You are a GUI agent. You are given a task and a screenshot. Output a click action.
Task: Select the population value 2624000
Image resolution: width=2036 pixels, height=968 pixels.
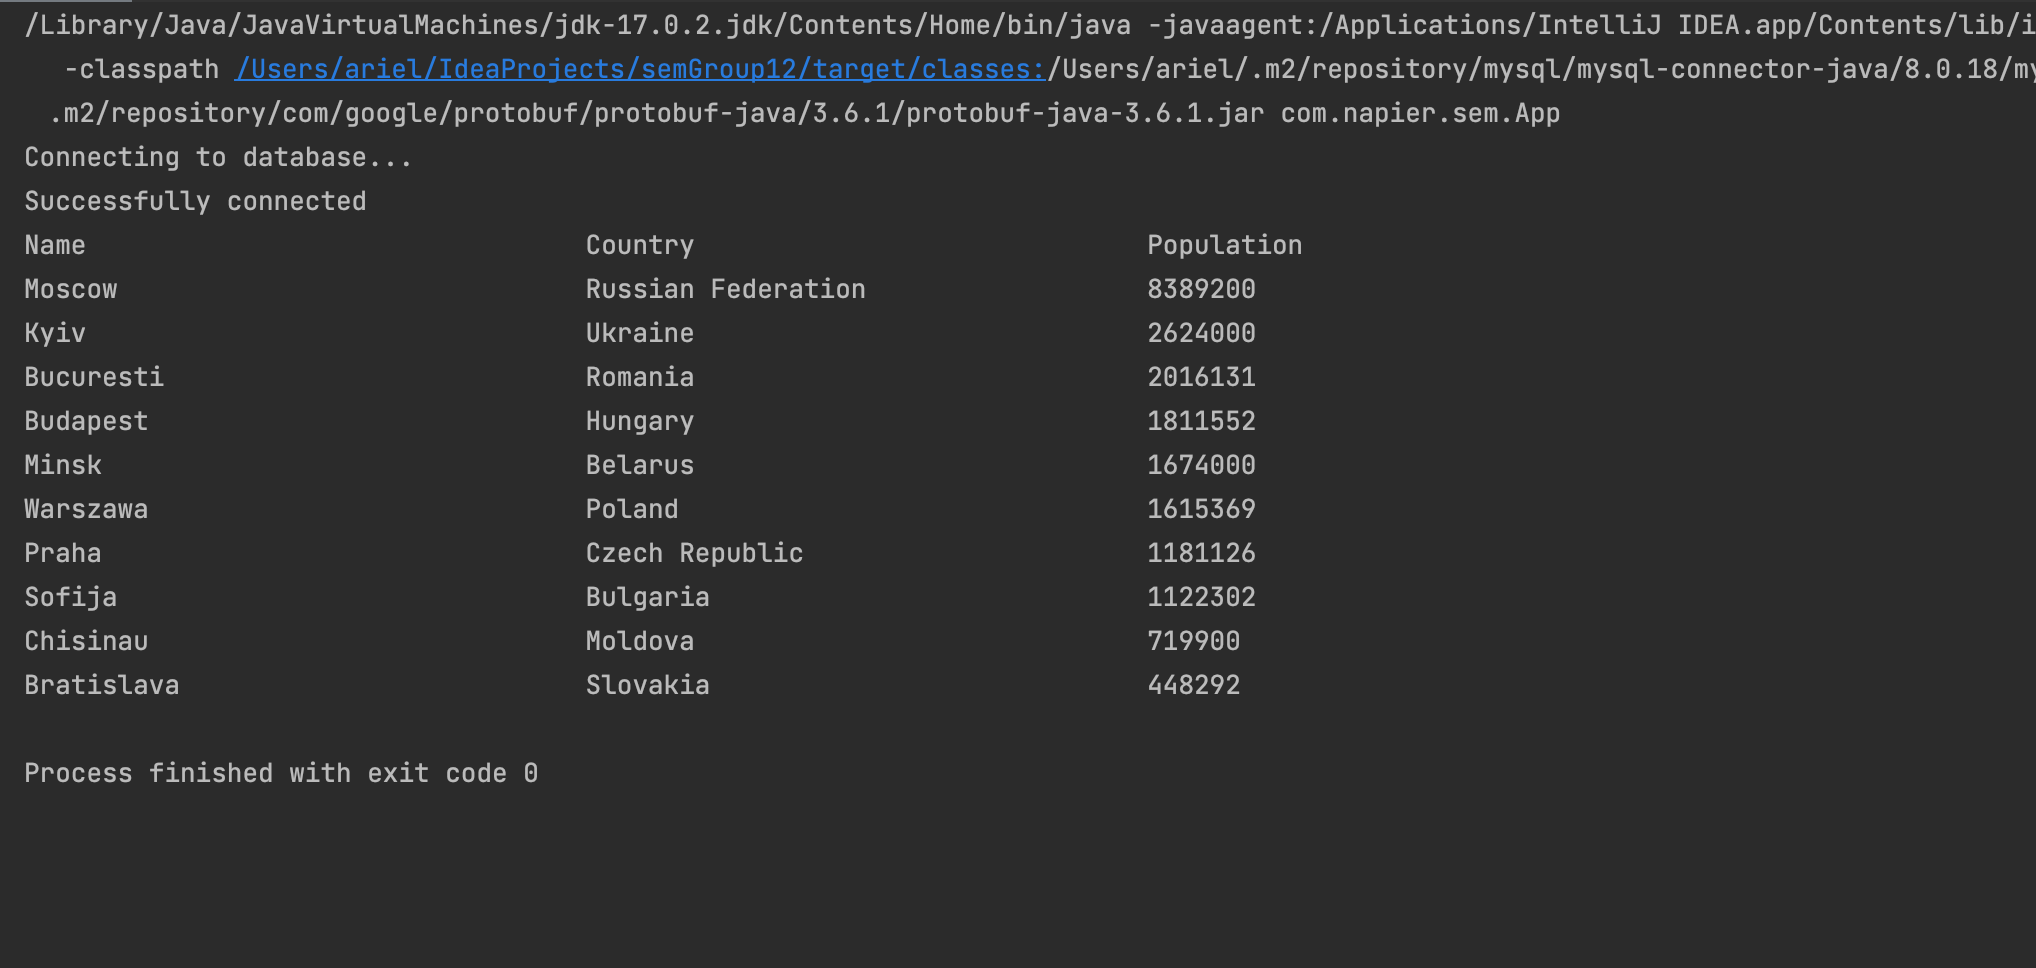tap(1201, 333)
